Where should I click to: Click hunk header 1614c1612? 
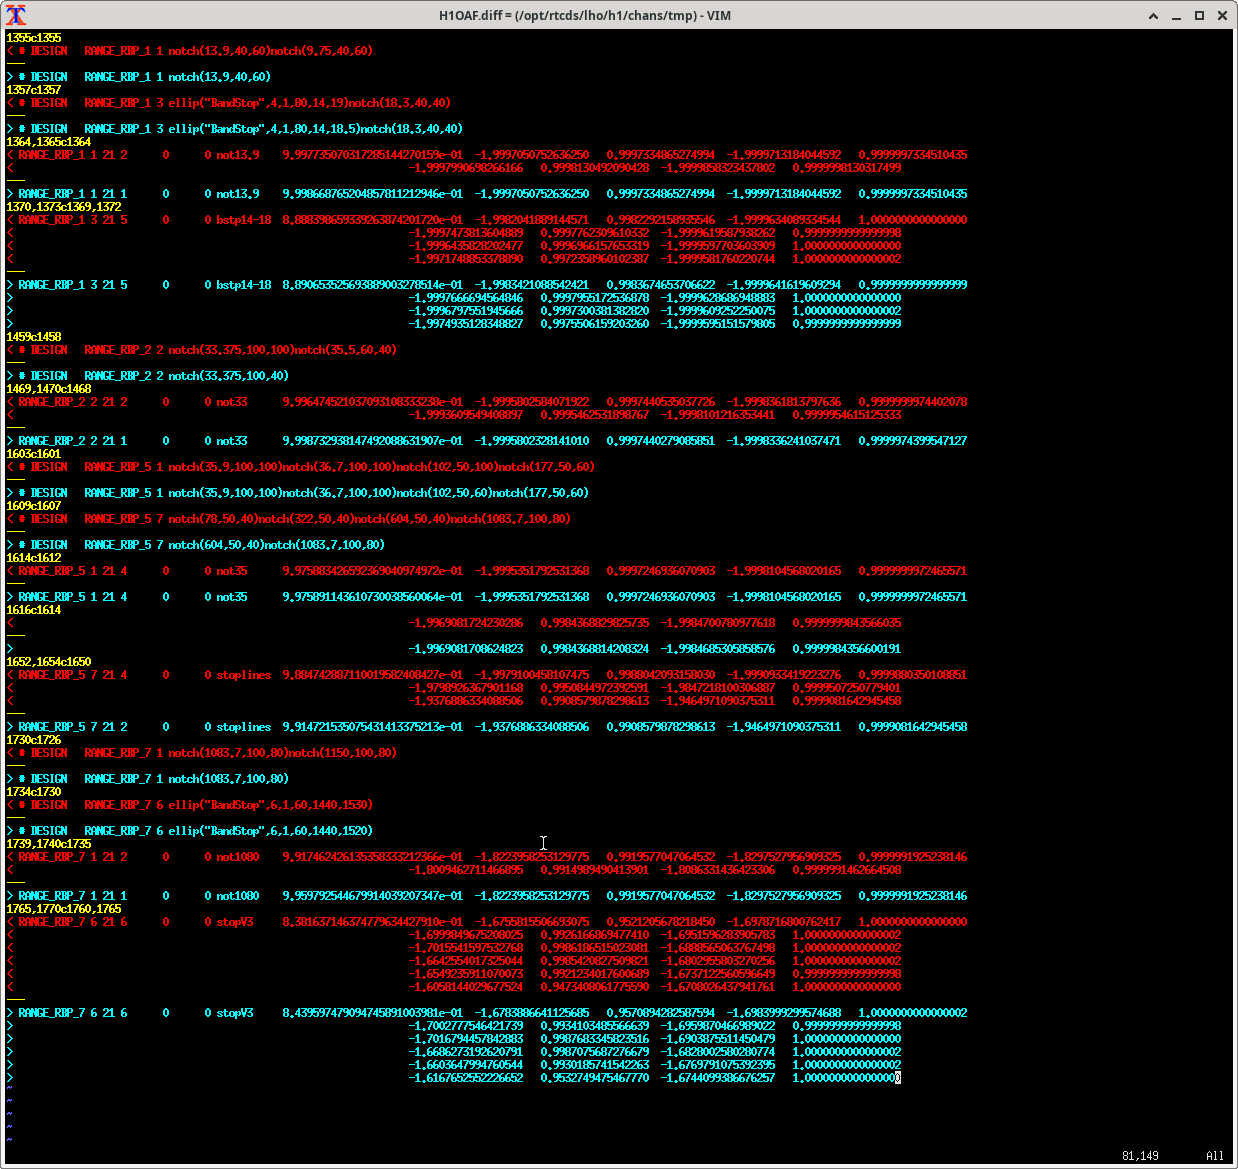pos(34,558)
